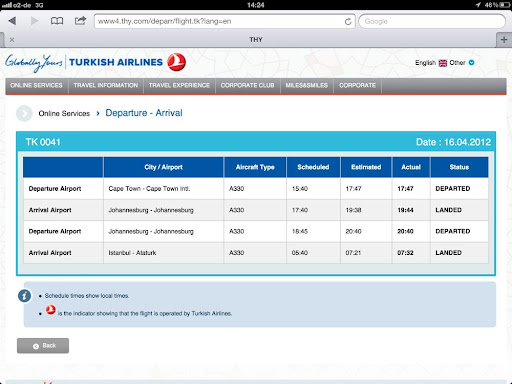Click the Turkish Airlines logo
This screenshot has width=512, height=384.
coord(95,62)
